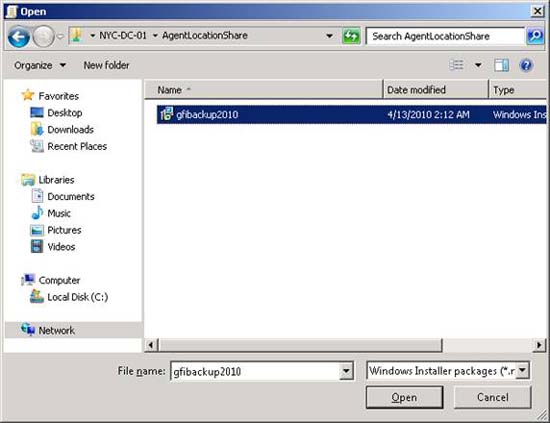Open the Videos library
Screen dimensions: 550x423
tap(61, 247)
